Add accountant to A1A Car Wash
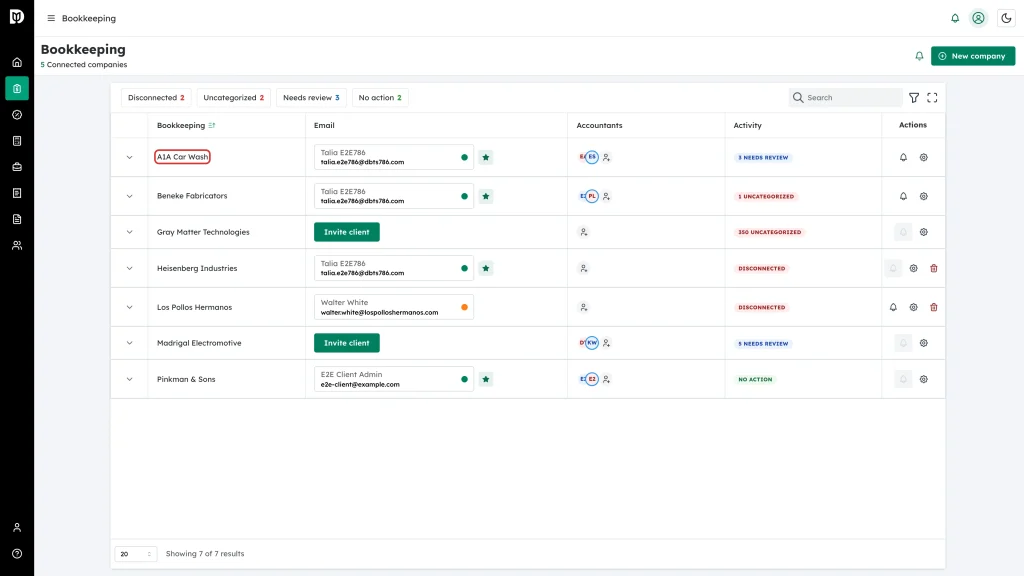Image resolution: width=1024 pixels, height=576 pixels. (607, 157)
